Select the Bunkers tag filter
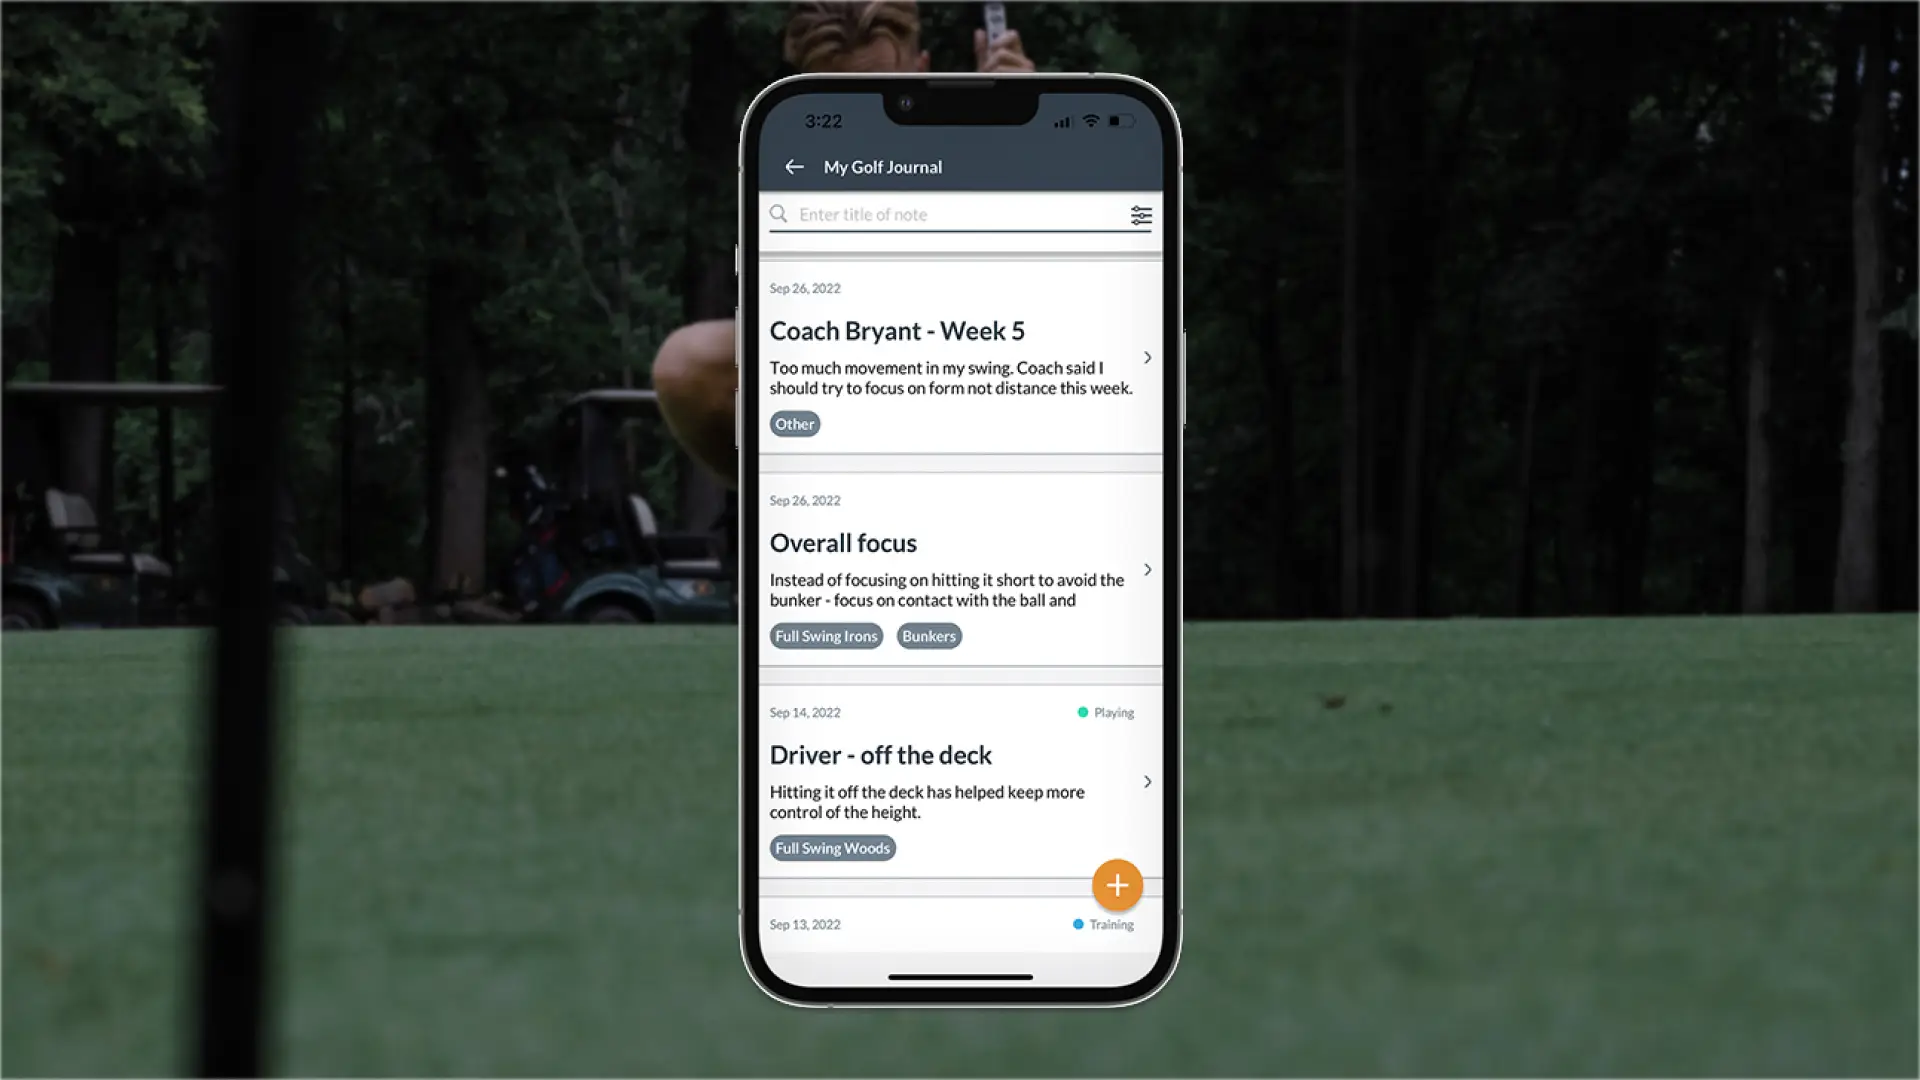This screenshot has width=1920, height=1080. [928, 636]
